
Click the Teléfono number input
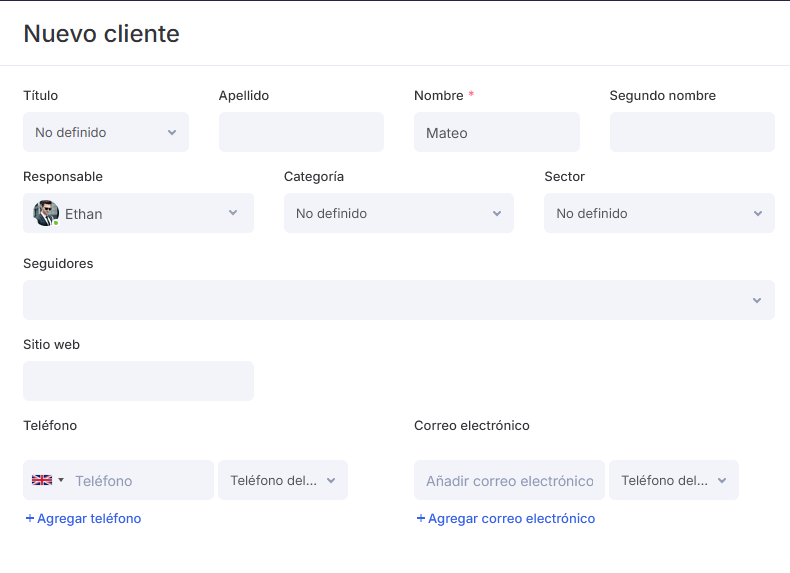141,480
